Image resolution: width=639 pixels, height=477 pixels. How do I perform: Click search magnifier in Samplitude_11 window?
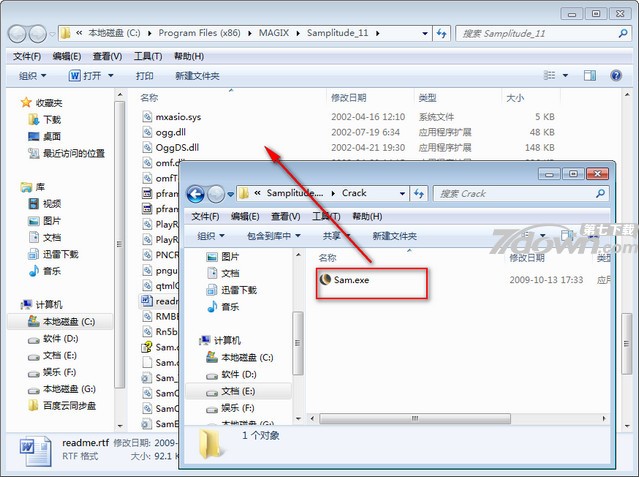click(623, 33)
